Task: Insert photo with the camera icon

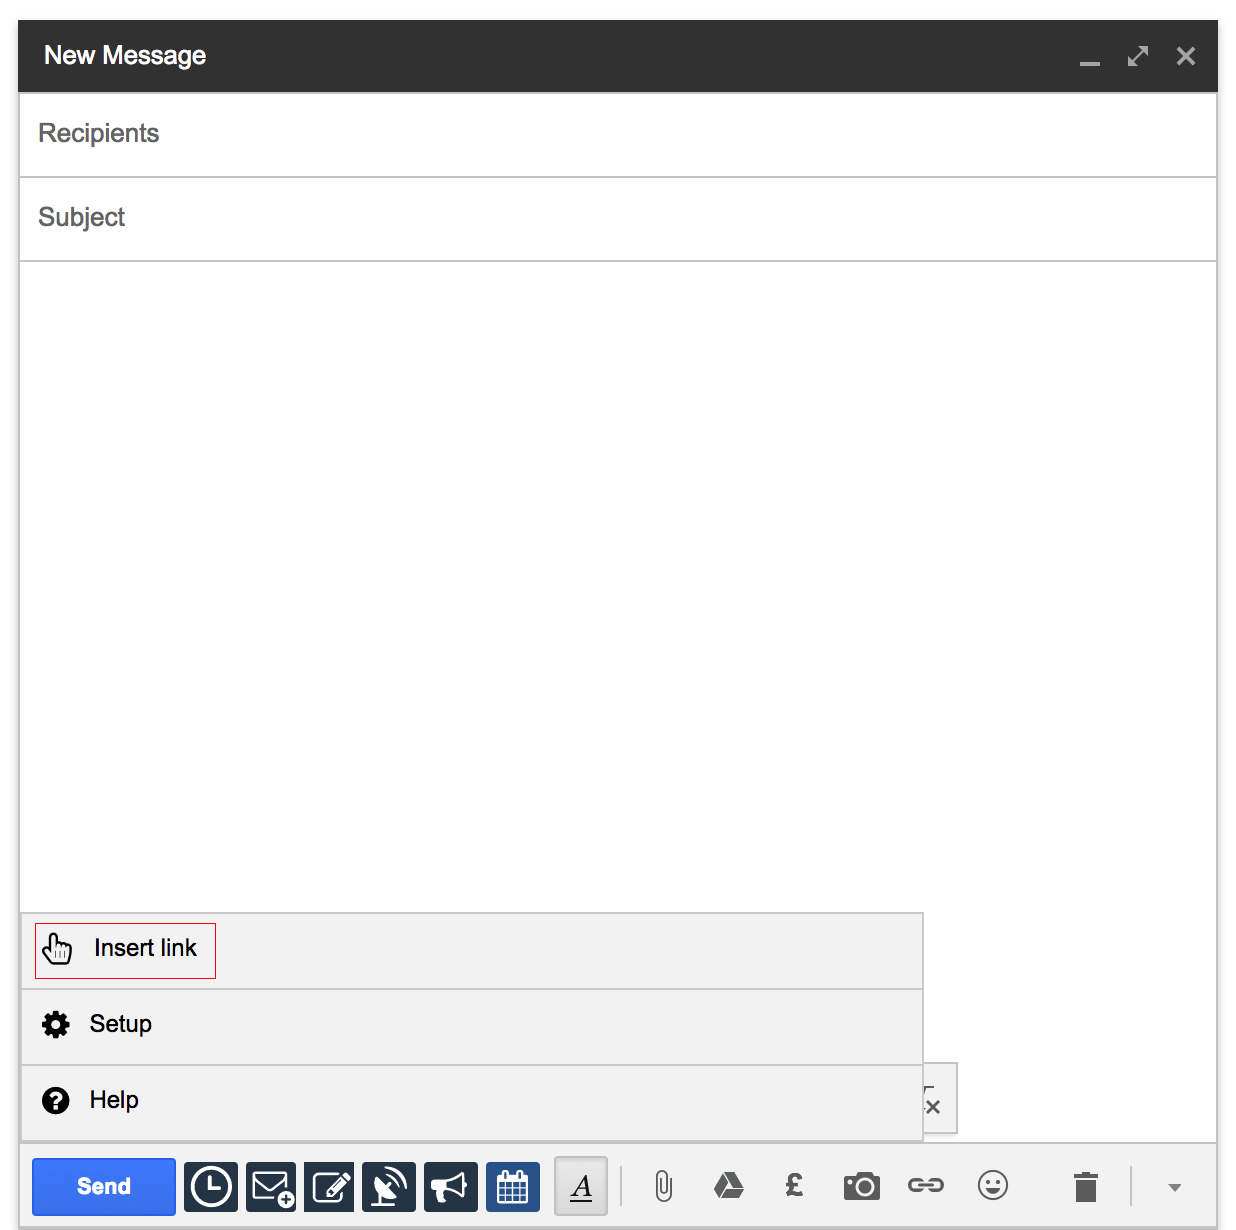Action: pyautogui.click(x=861, y=1187)
